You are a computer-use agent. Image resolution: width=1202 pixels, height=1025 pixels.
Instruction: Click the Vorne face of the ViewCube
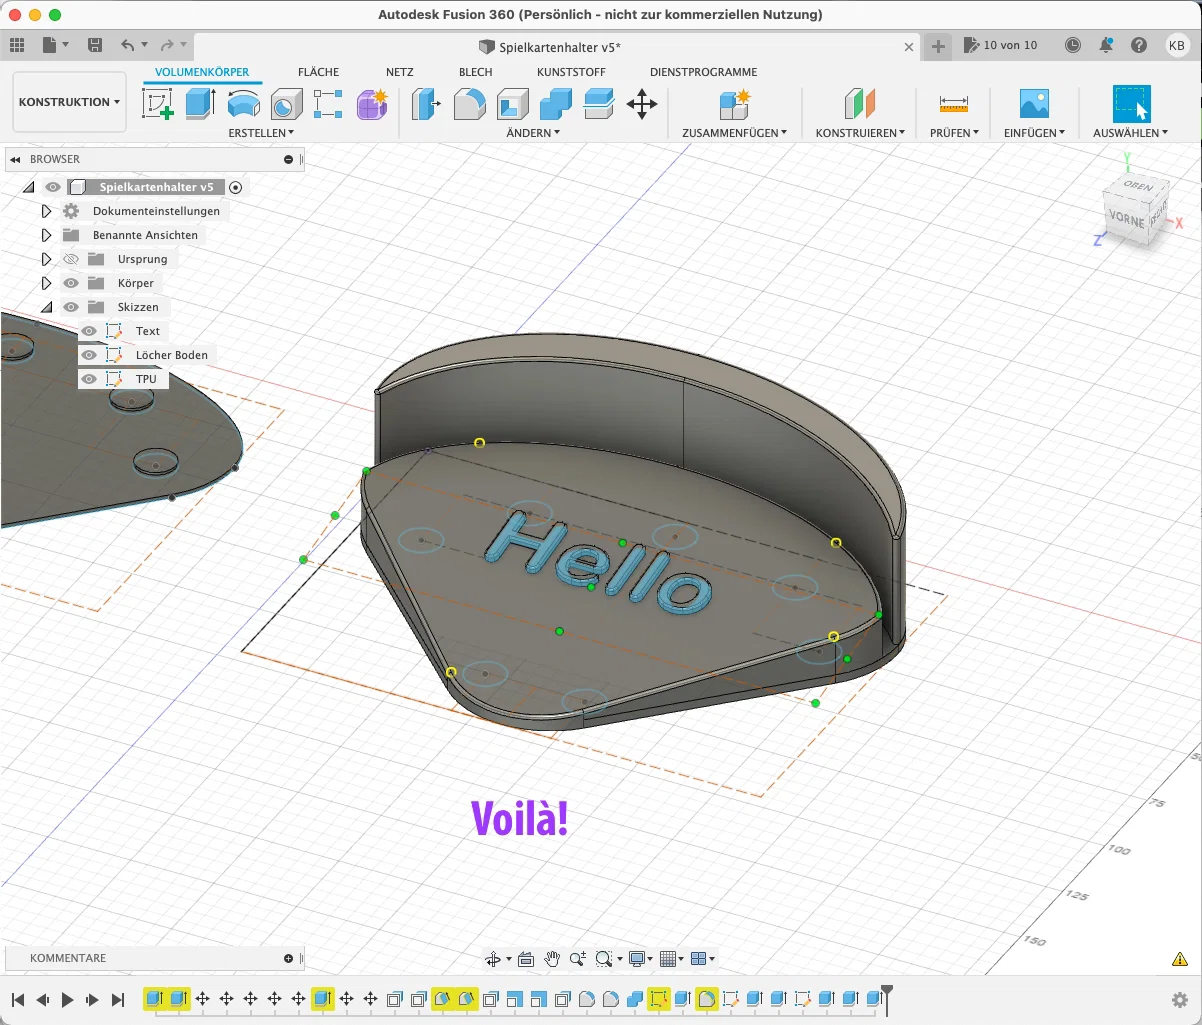point(1126,219)
